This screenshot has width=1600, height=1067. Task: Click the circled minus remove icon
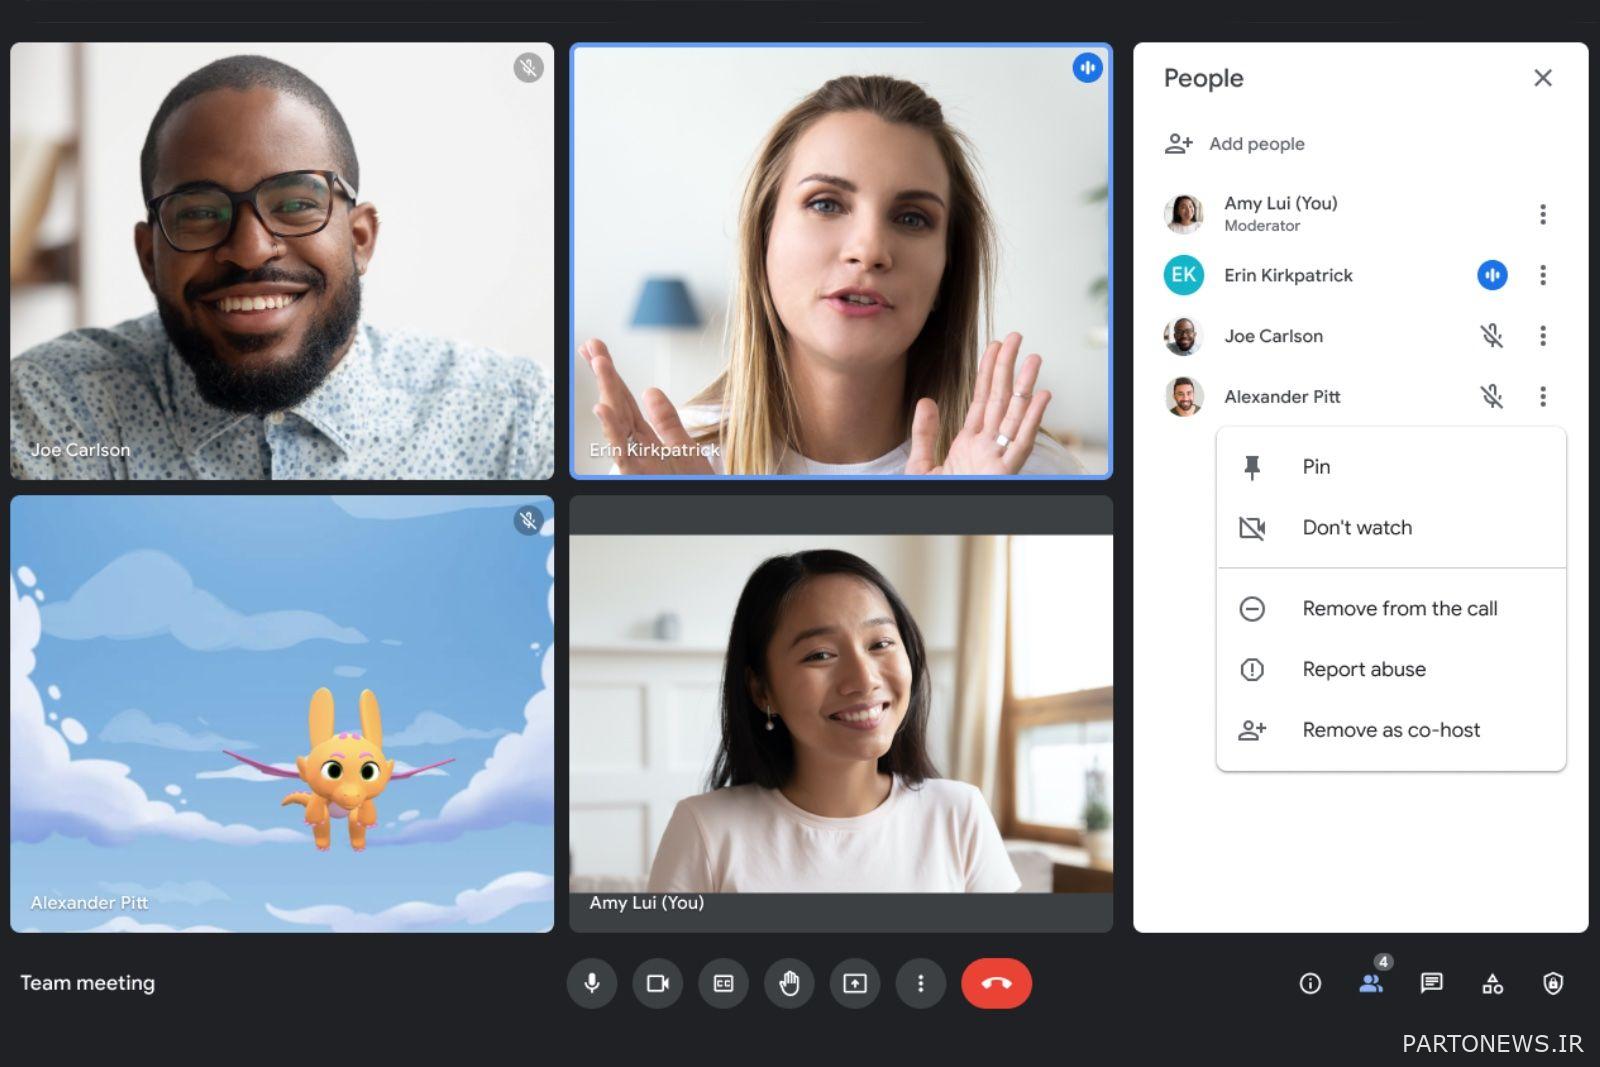(x=1252, y=609)
